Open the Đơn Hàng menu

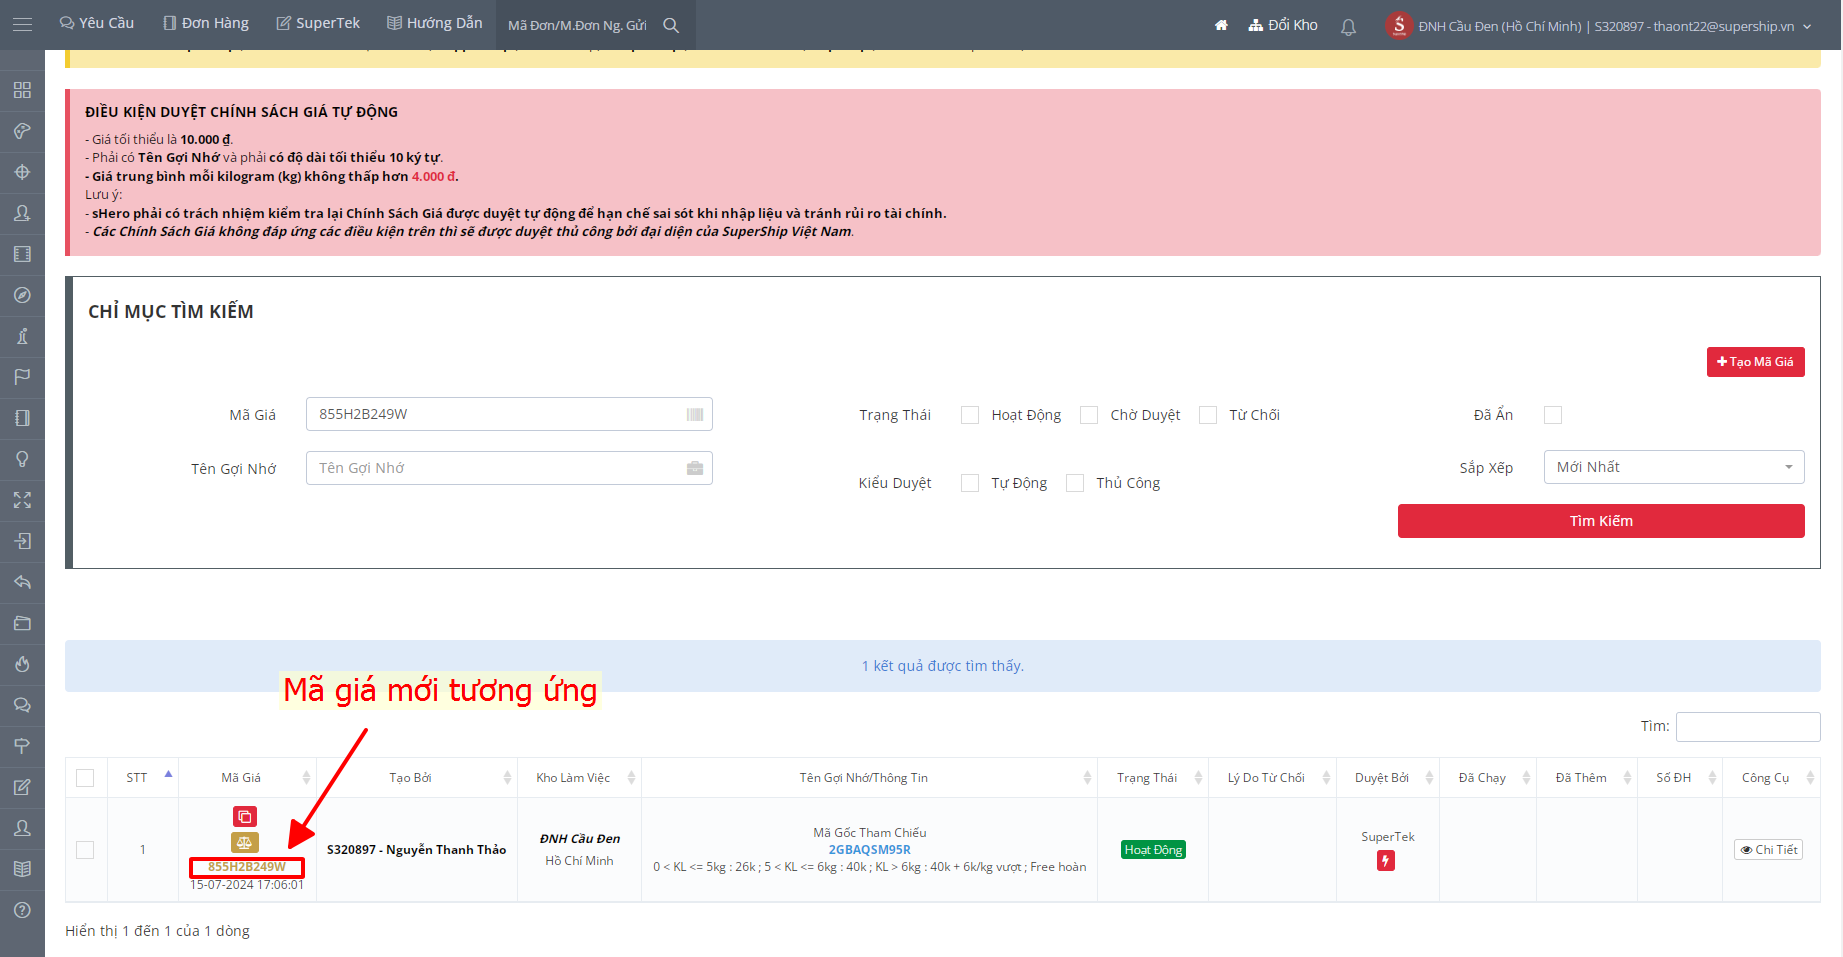[x=206, y=23]
